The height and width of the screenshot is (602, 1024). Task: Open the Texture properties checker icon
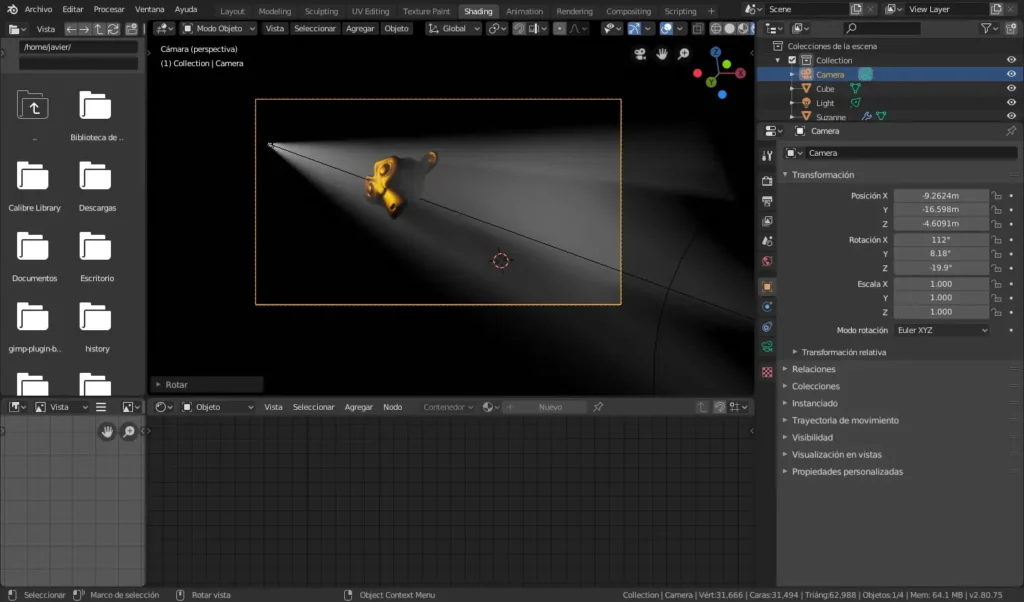(767, 371)
